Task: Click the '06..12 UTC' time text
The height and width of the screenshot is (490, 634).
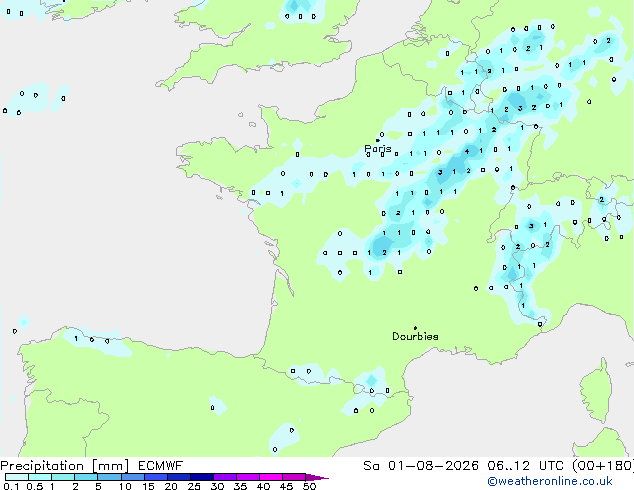Action: 525,466
